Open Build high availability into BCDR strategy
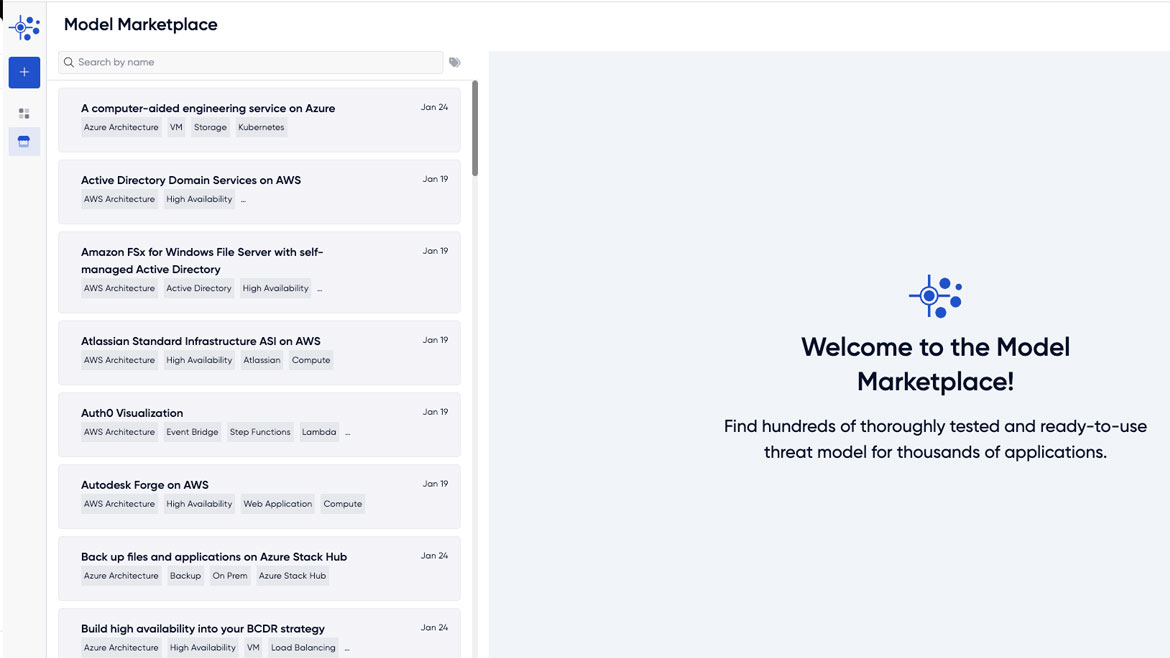 [203, 629]
